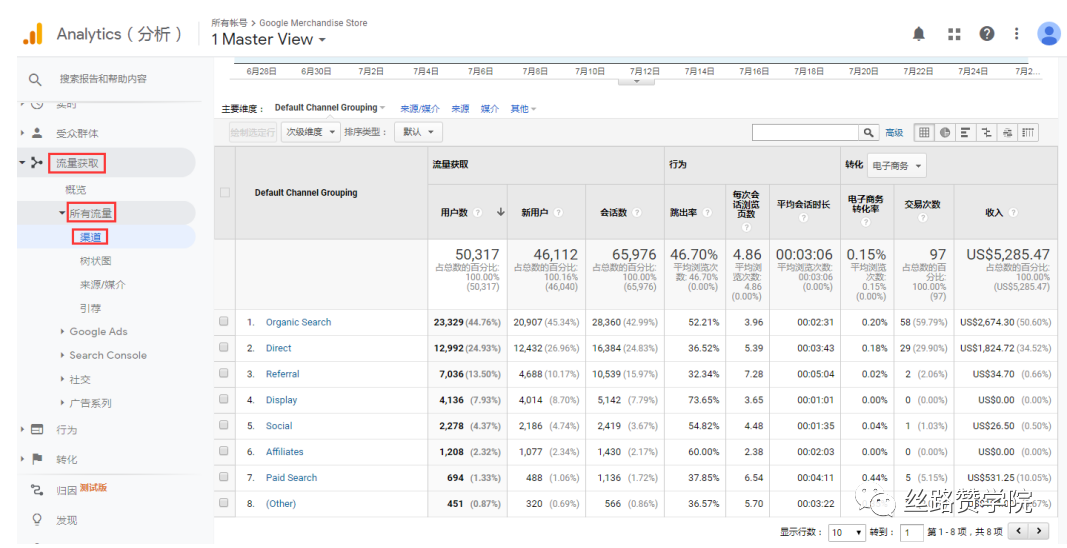
Task: Check the Affiliates row checkbox
Action: [224, 451]
